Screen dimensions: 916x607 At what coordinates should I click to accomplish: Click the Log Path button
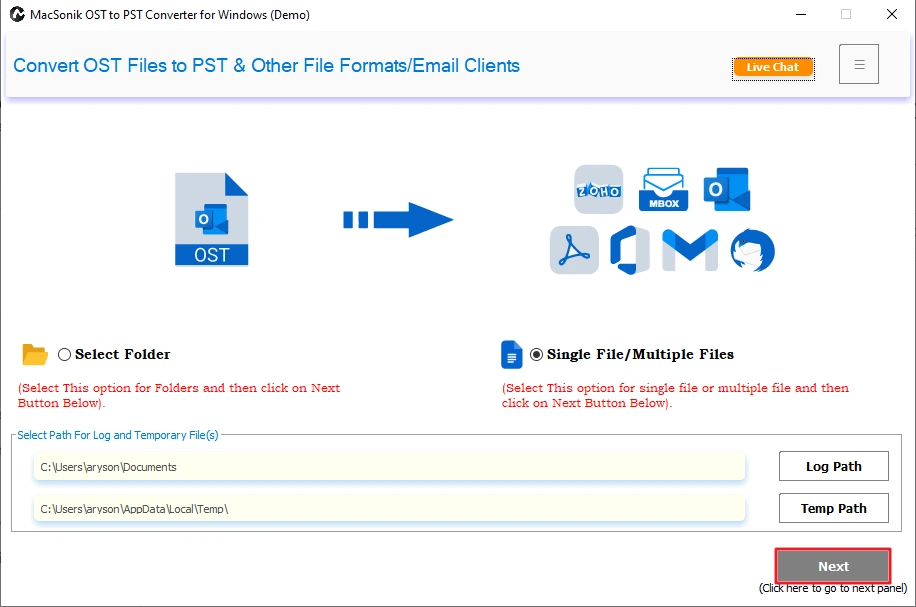(x=834, y=466)
